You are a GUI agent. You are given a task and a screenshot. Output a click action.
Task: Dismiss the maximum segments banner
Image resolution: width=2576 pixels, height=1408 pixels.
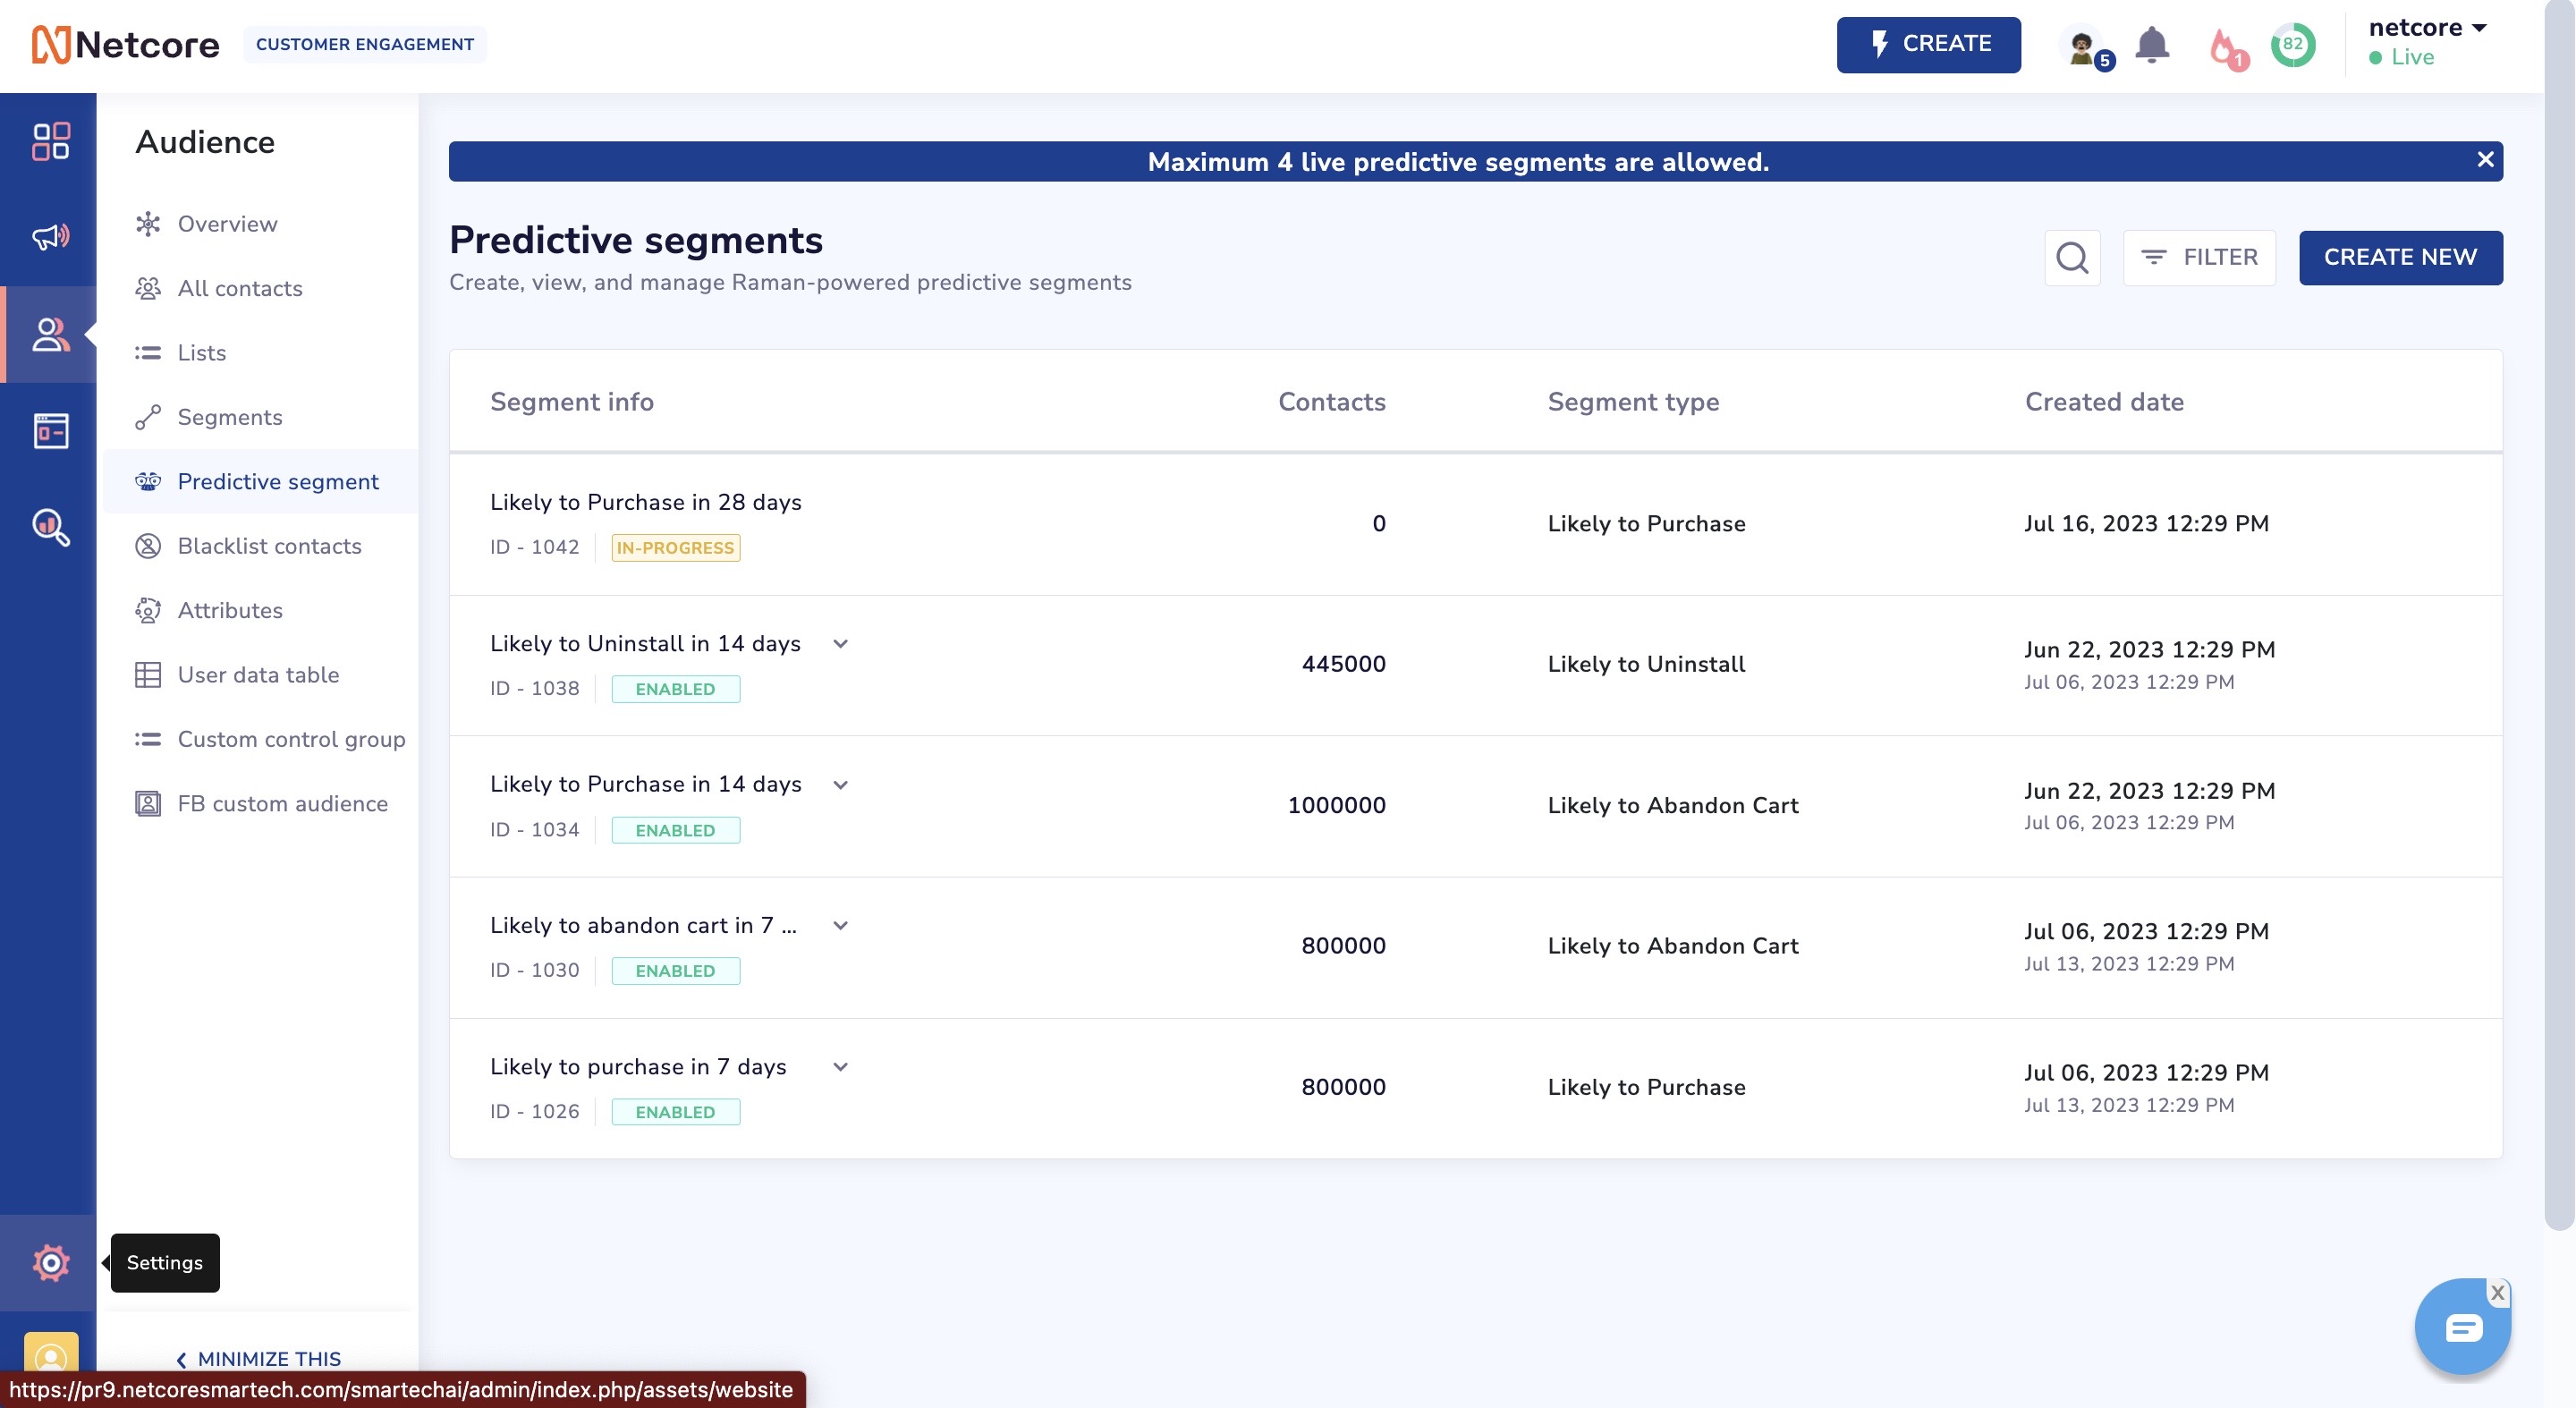click(x=2485, y=160)
